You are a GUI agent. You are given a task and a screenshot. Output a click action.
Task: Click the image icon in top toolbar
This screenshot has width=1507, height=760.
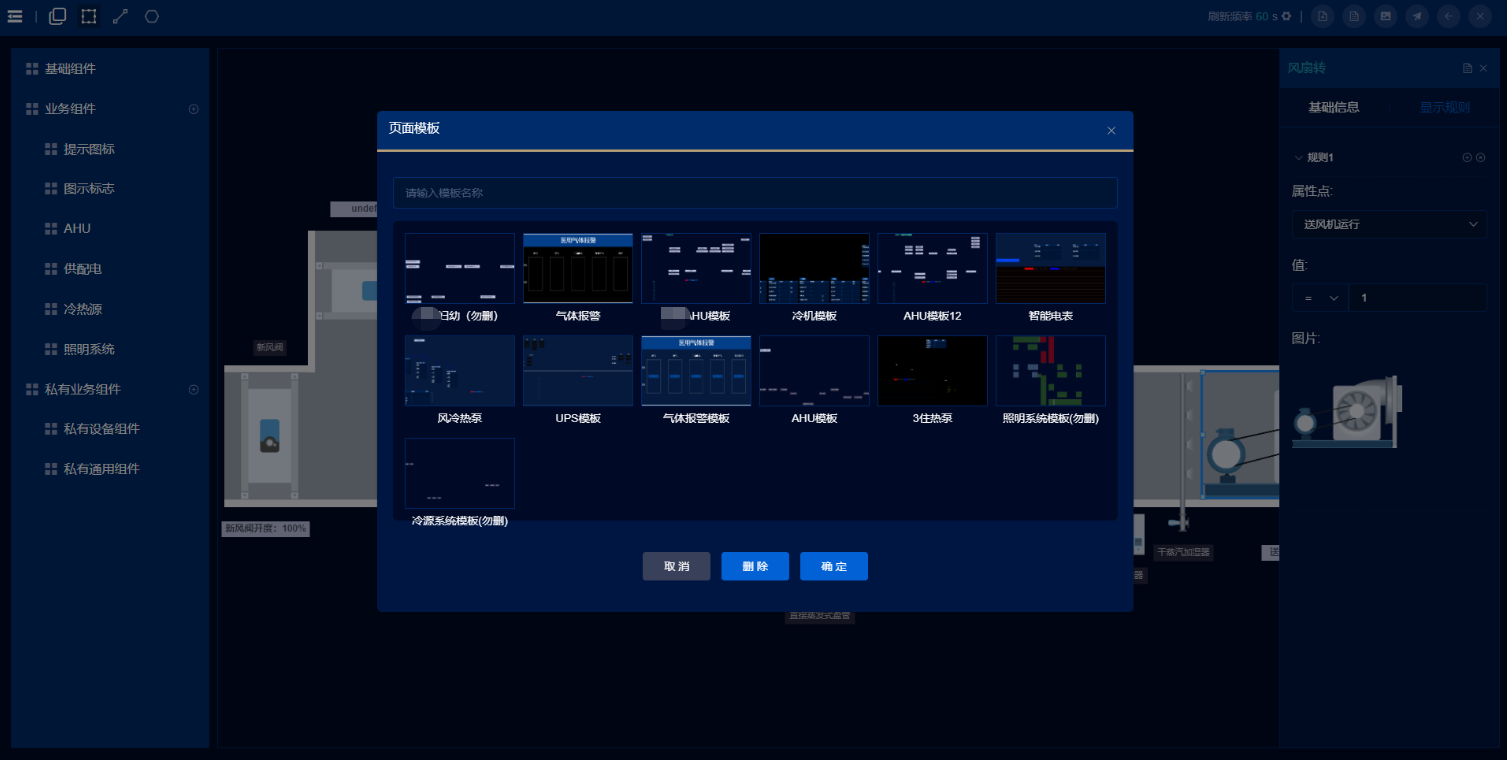tap(1385, 16)
